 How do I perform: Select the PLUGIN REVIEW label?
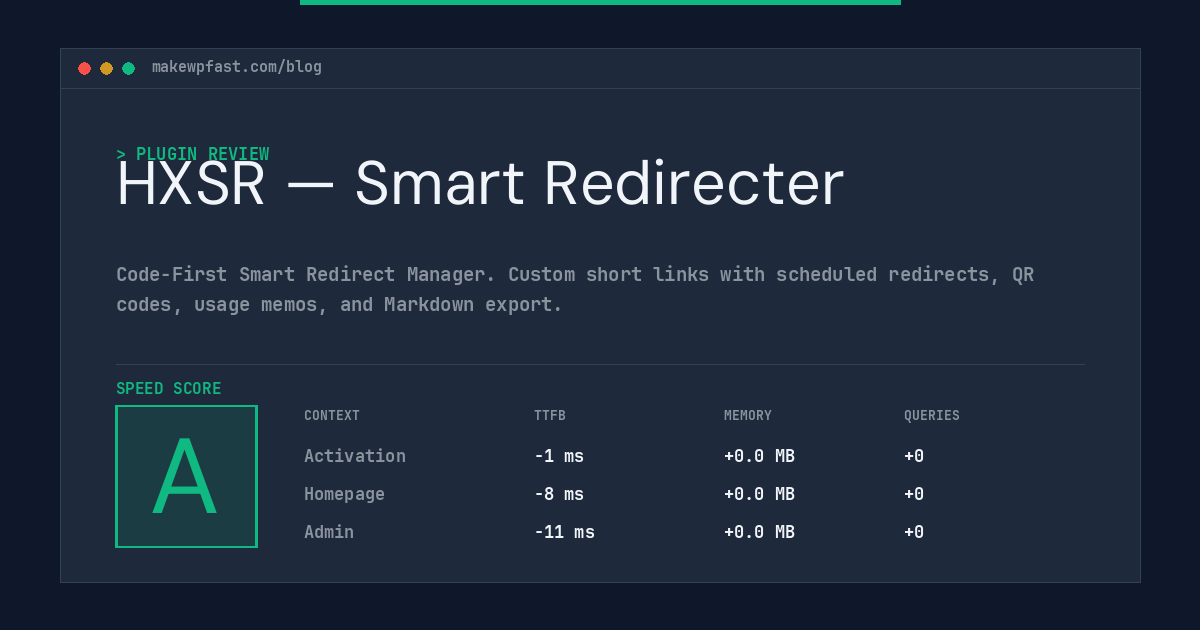[x=192, y=154]
